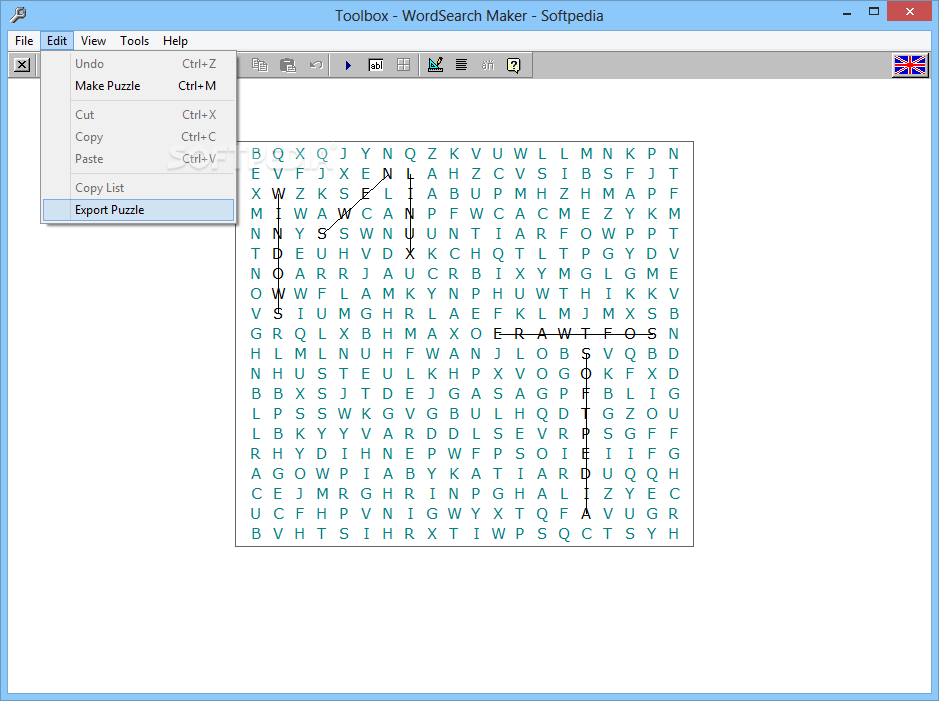Click Copy in the Edit menu
The height and width of the screenshot is (701, 939).
coord(139,136)
